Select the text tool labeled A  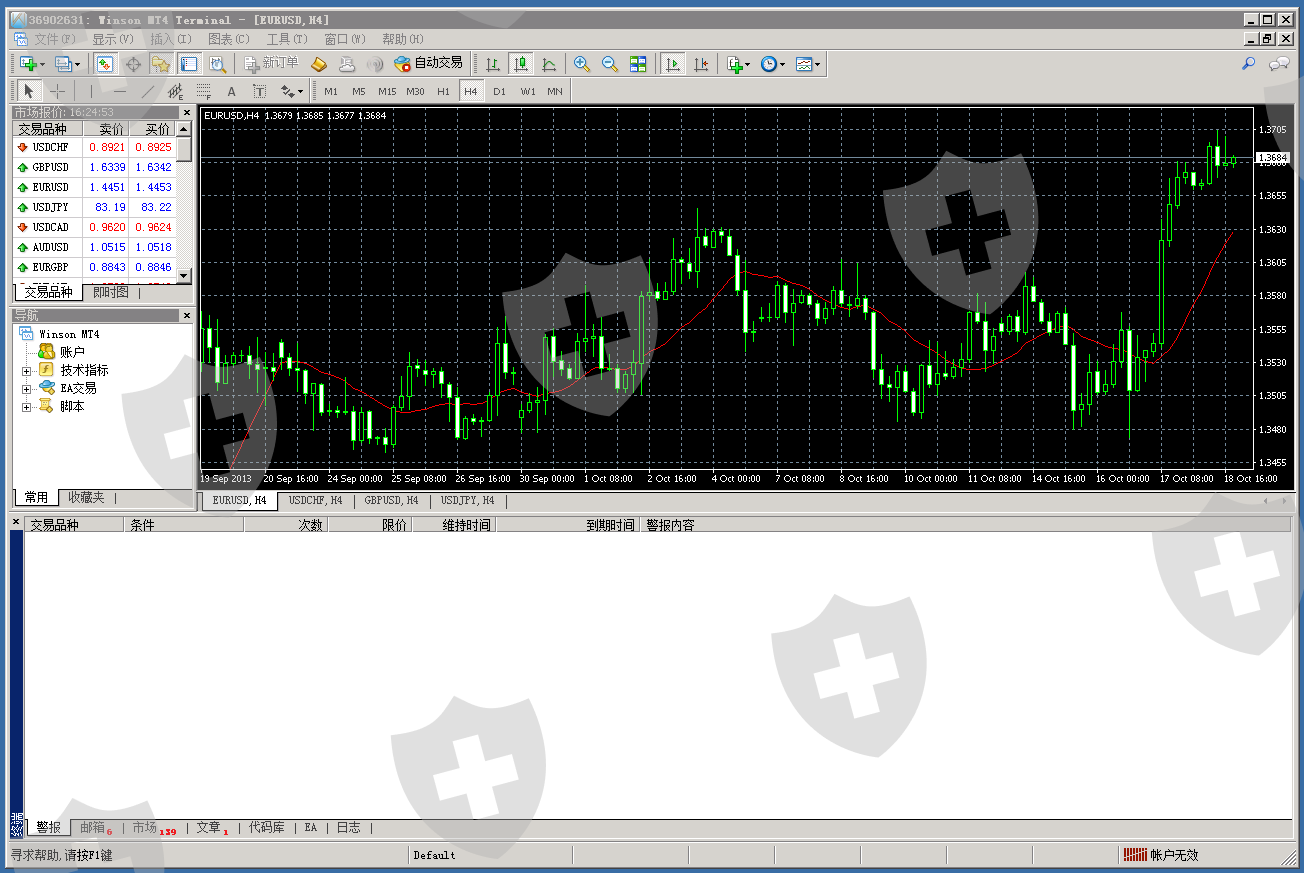[x=232, y=91]
